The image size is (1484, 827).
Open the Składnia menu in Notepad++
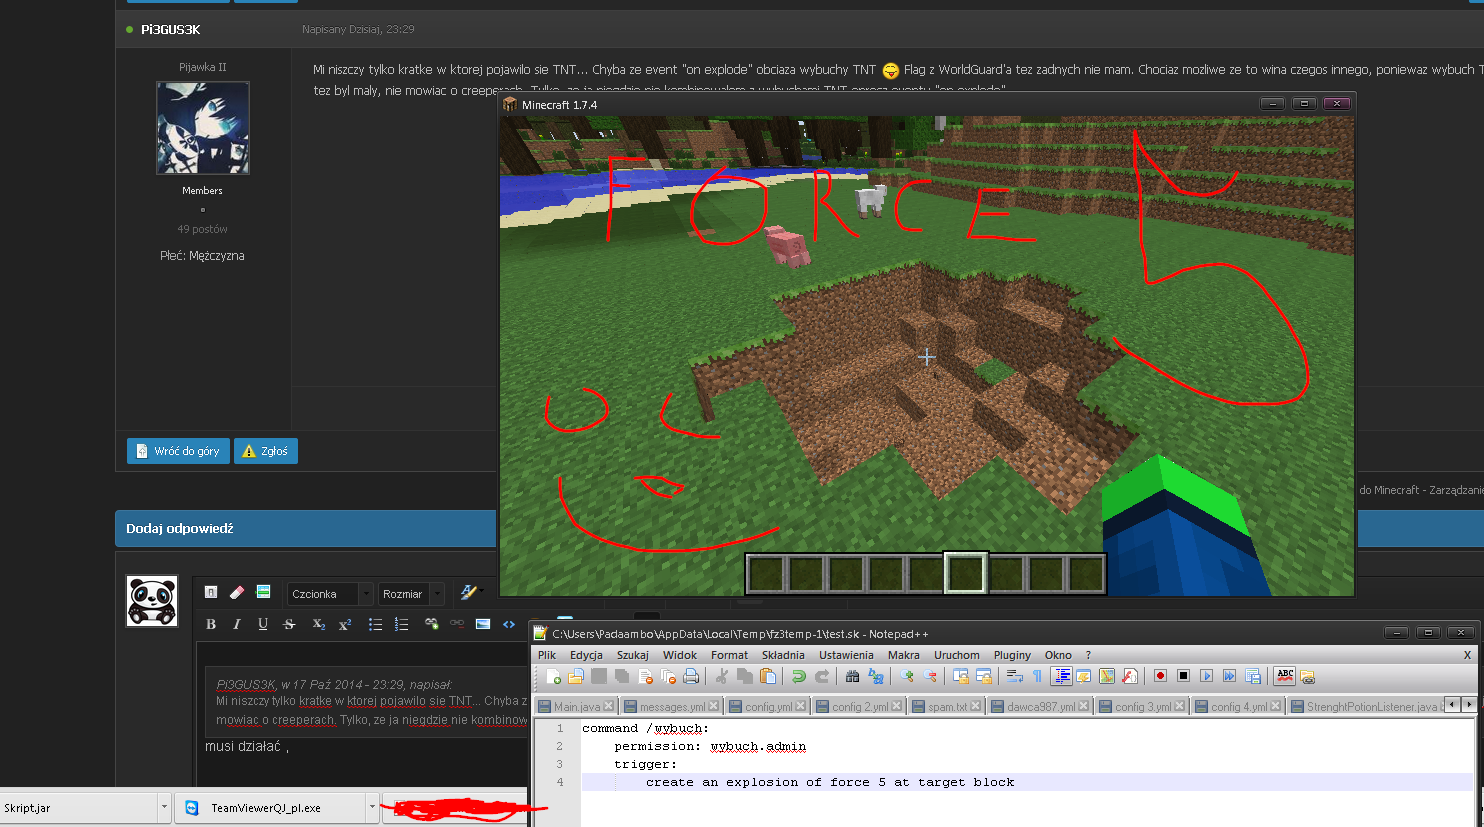click(783, 655)
